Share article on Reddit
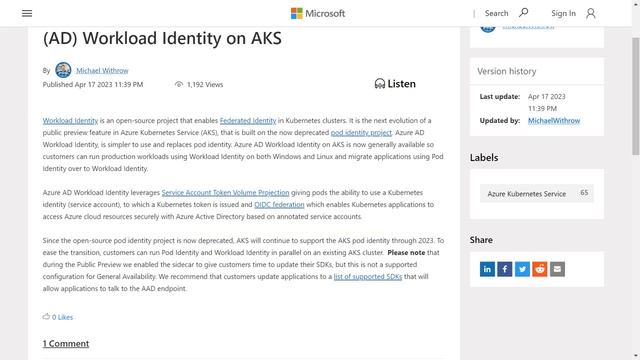This screenshot has width=640, height=360. pyautogui.click(x=540, y=269)
